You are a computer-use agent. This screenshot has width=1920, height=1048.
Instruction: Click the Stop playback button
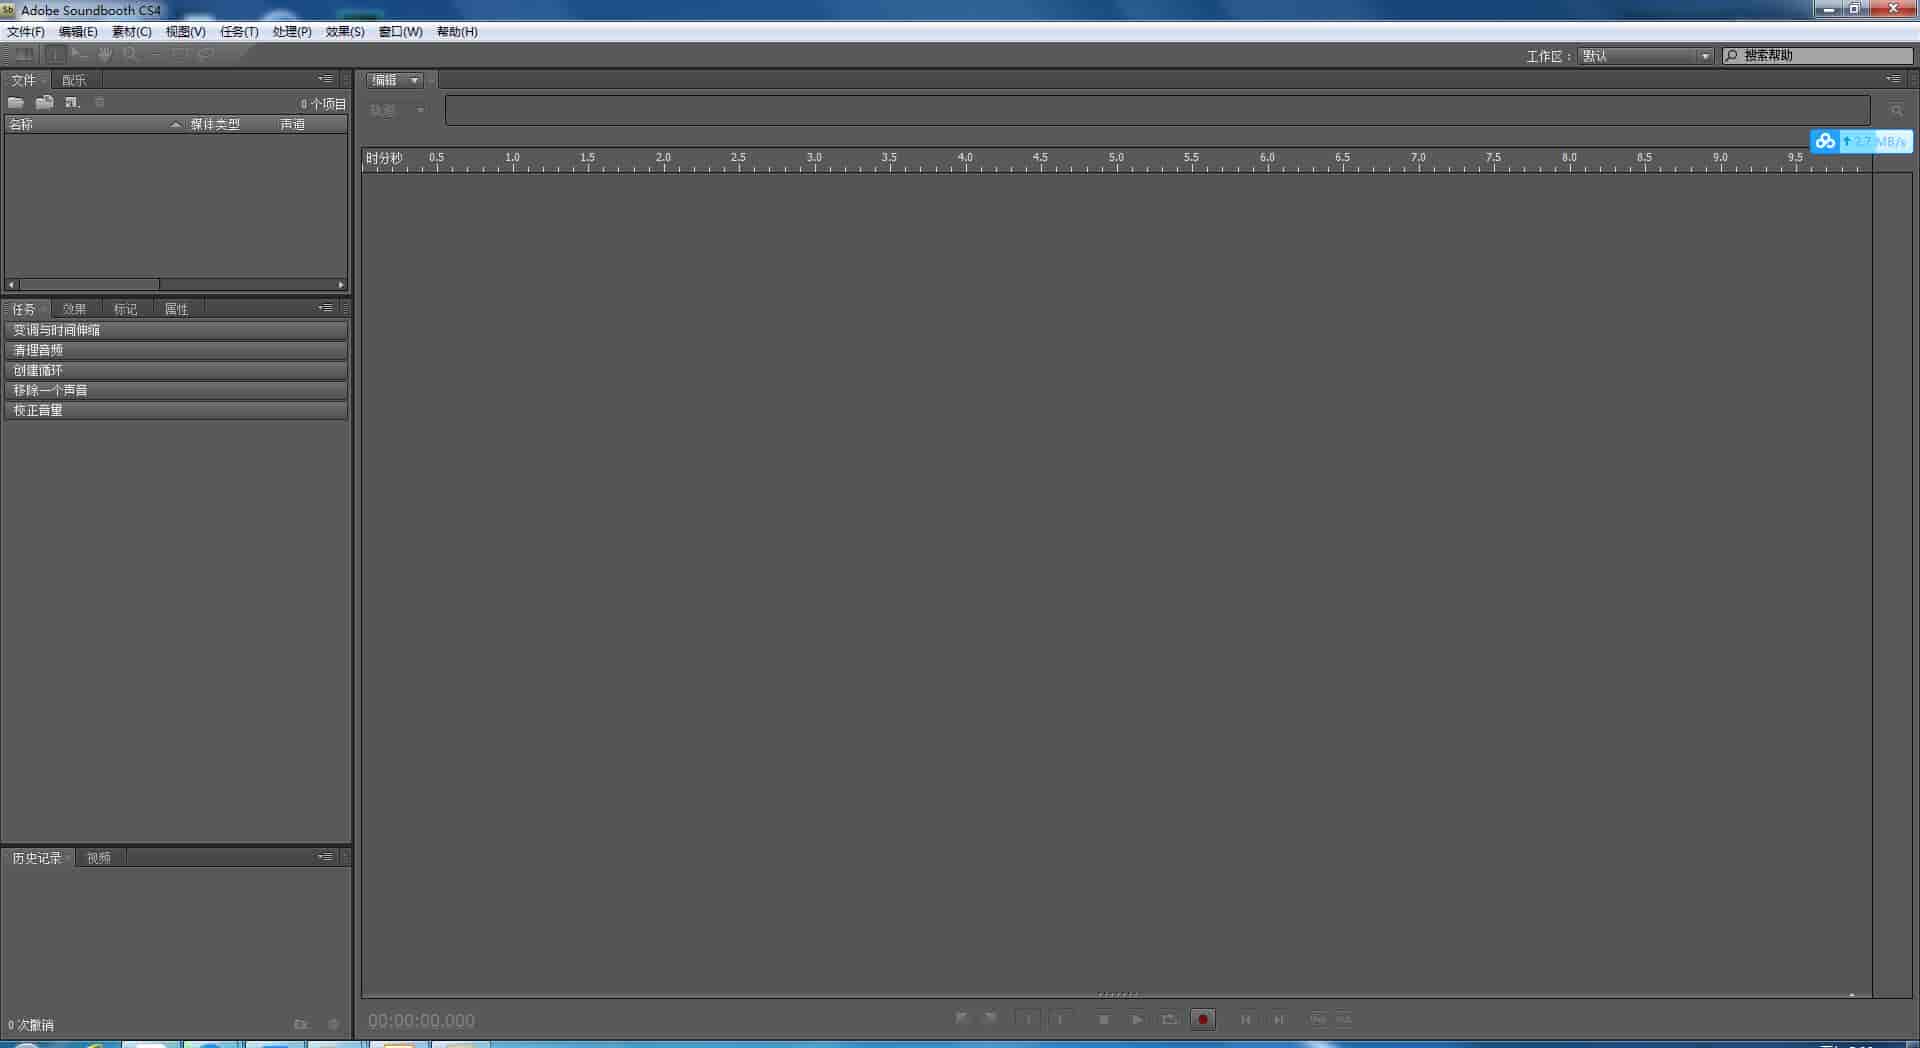[1104, 1019]
